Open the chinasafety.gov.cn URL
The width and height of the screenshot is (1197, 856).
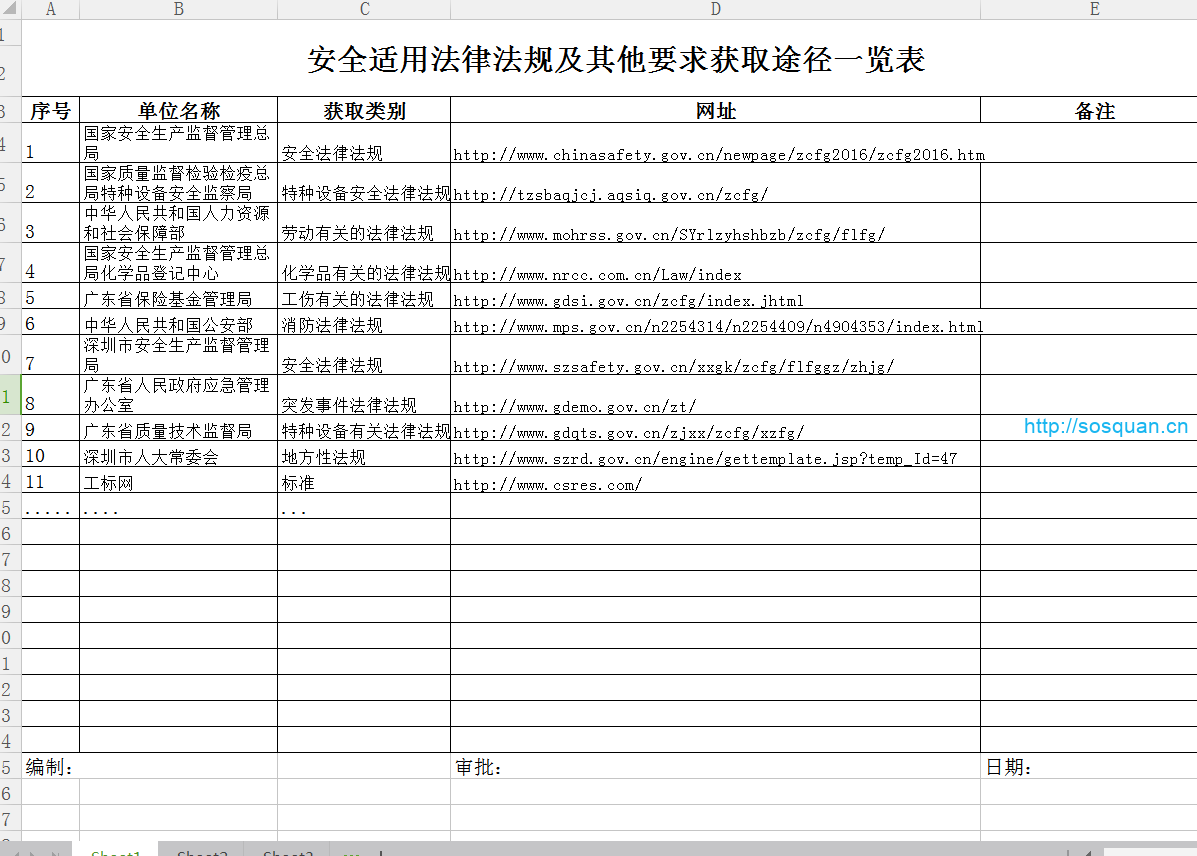pos(718,155)
